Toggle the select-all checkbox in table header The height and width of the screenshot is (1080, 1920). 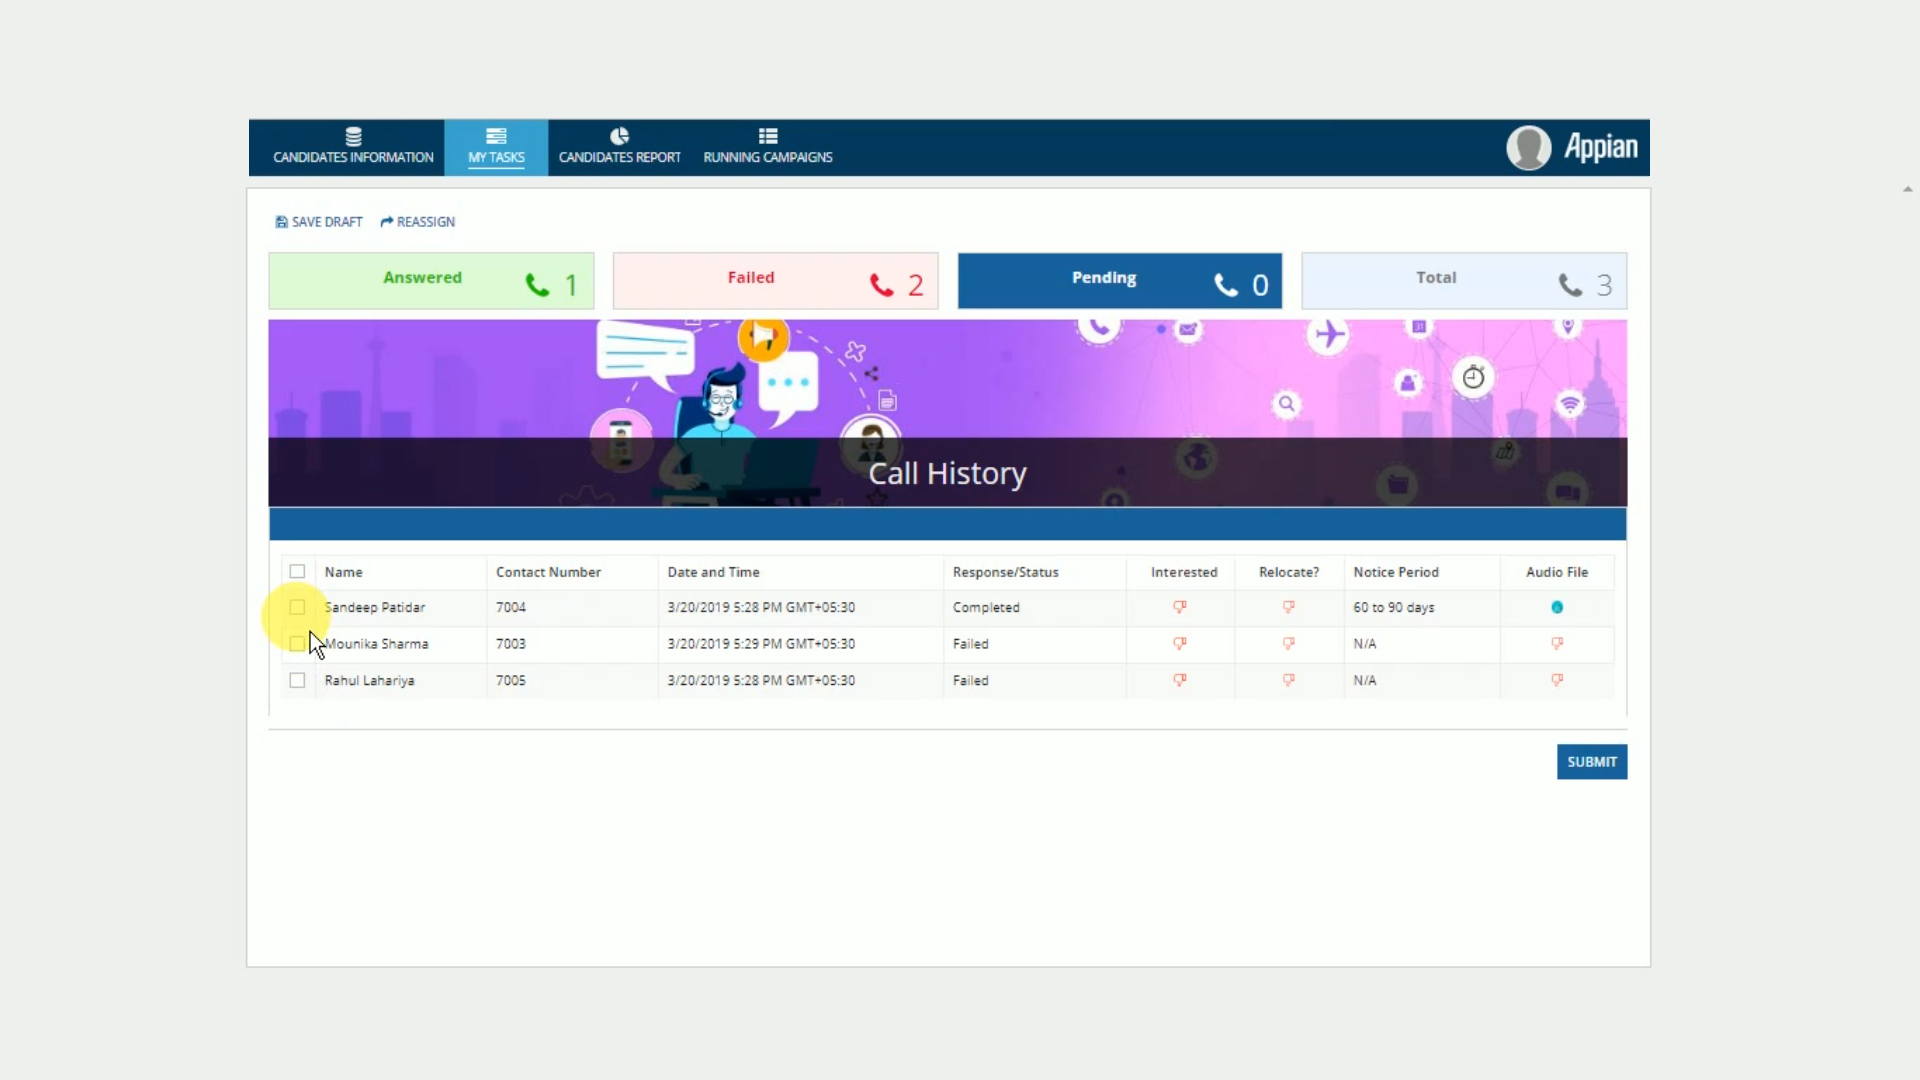click(x=297, y=571)
